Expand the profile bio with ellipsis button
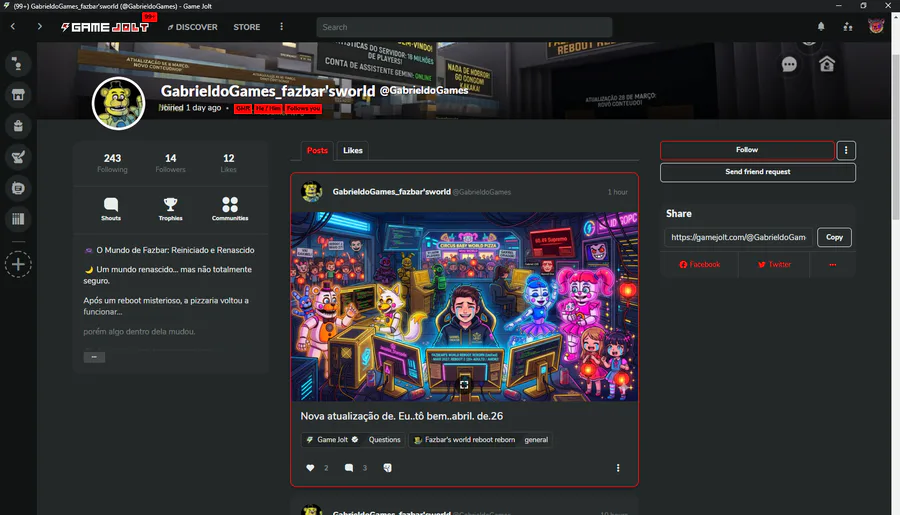The image size is (900, 515). (94, 357)
